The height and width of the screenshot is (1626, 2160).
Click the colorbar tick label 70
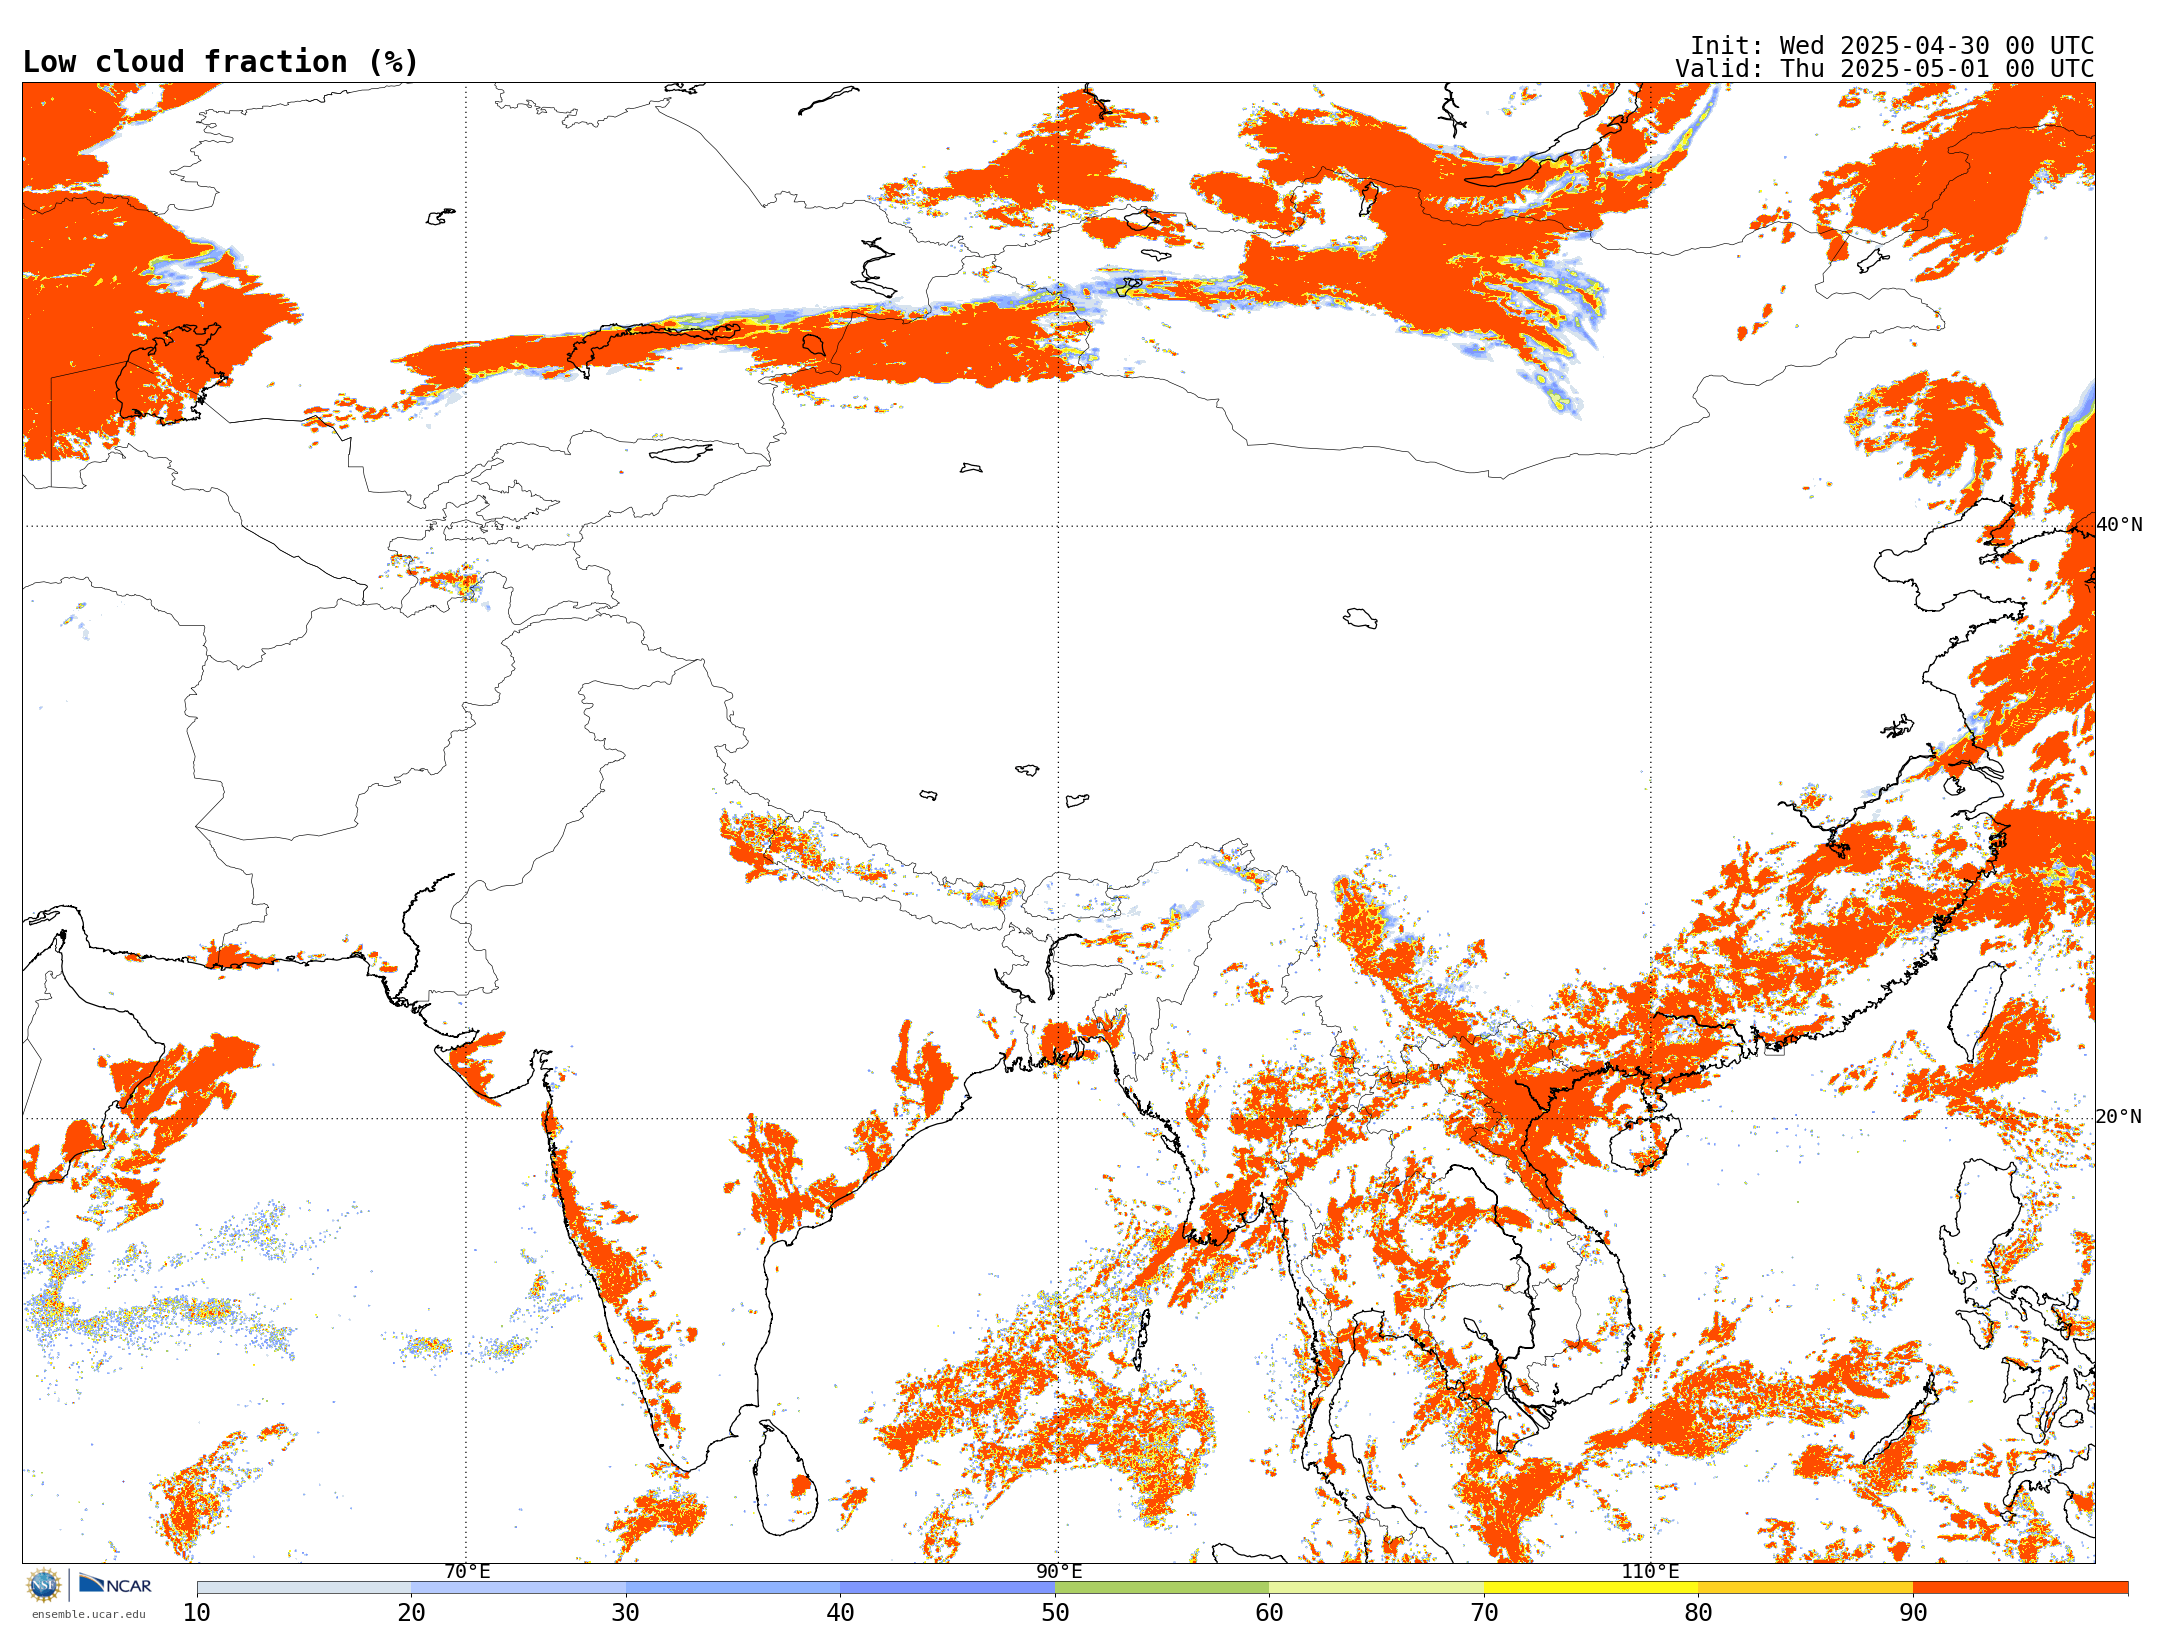[x=1484, y=1613]
